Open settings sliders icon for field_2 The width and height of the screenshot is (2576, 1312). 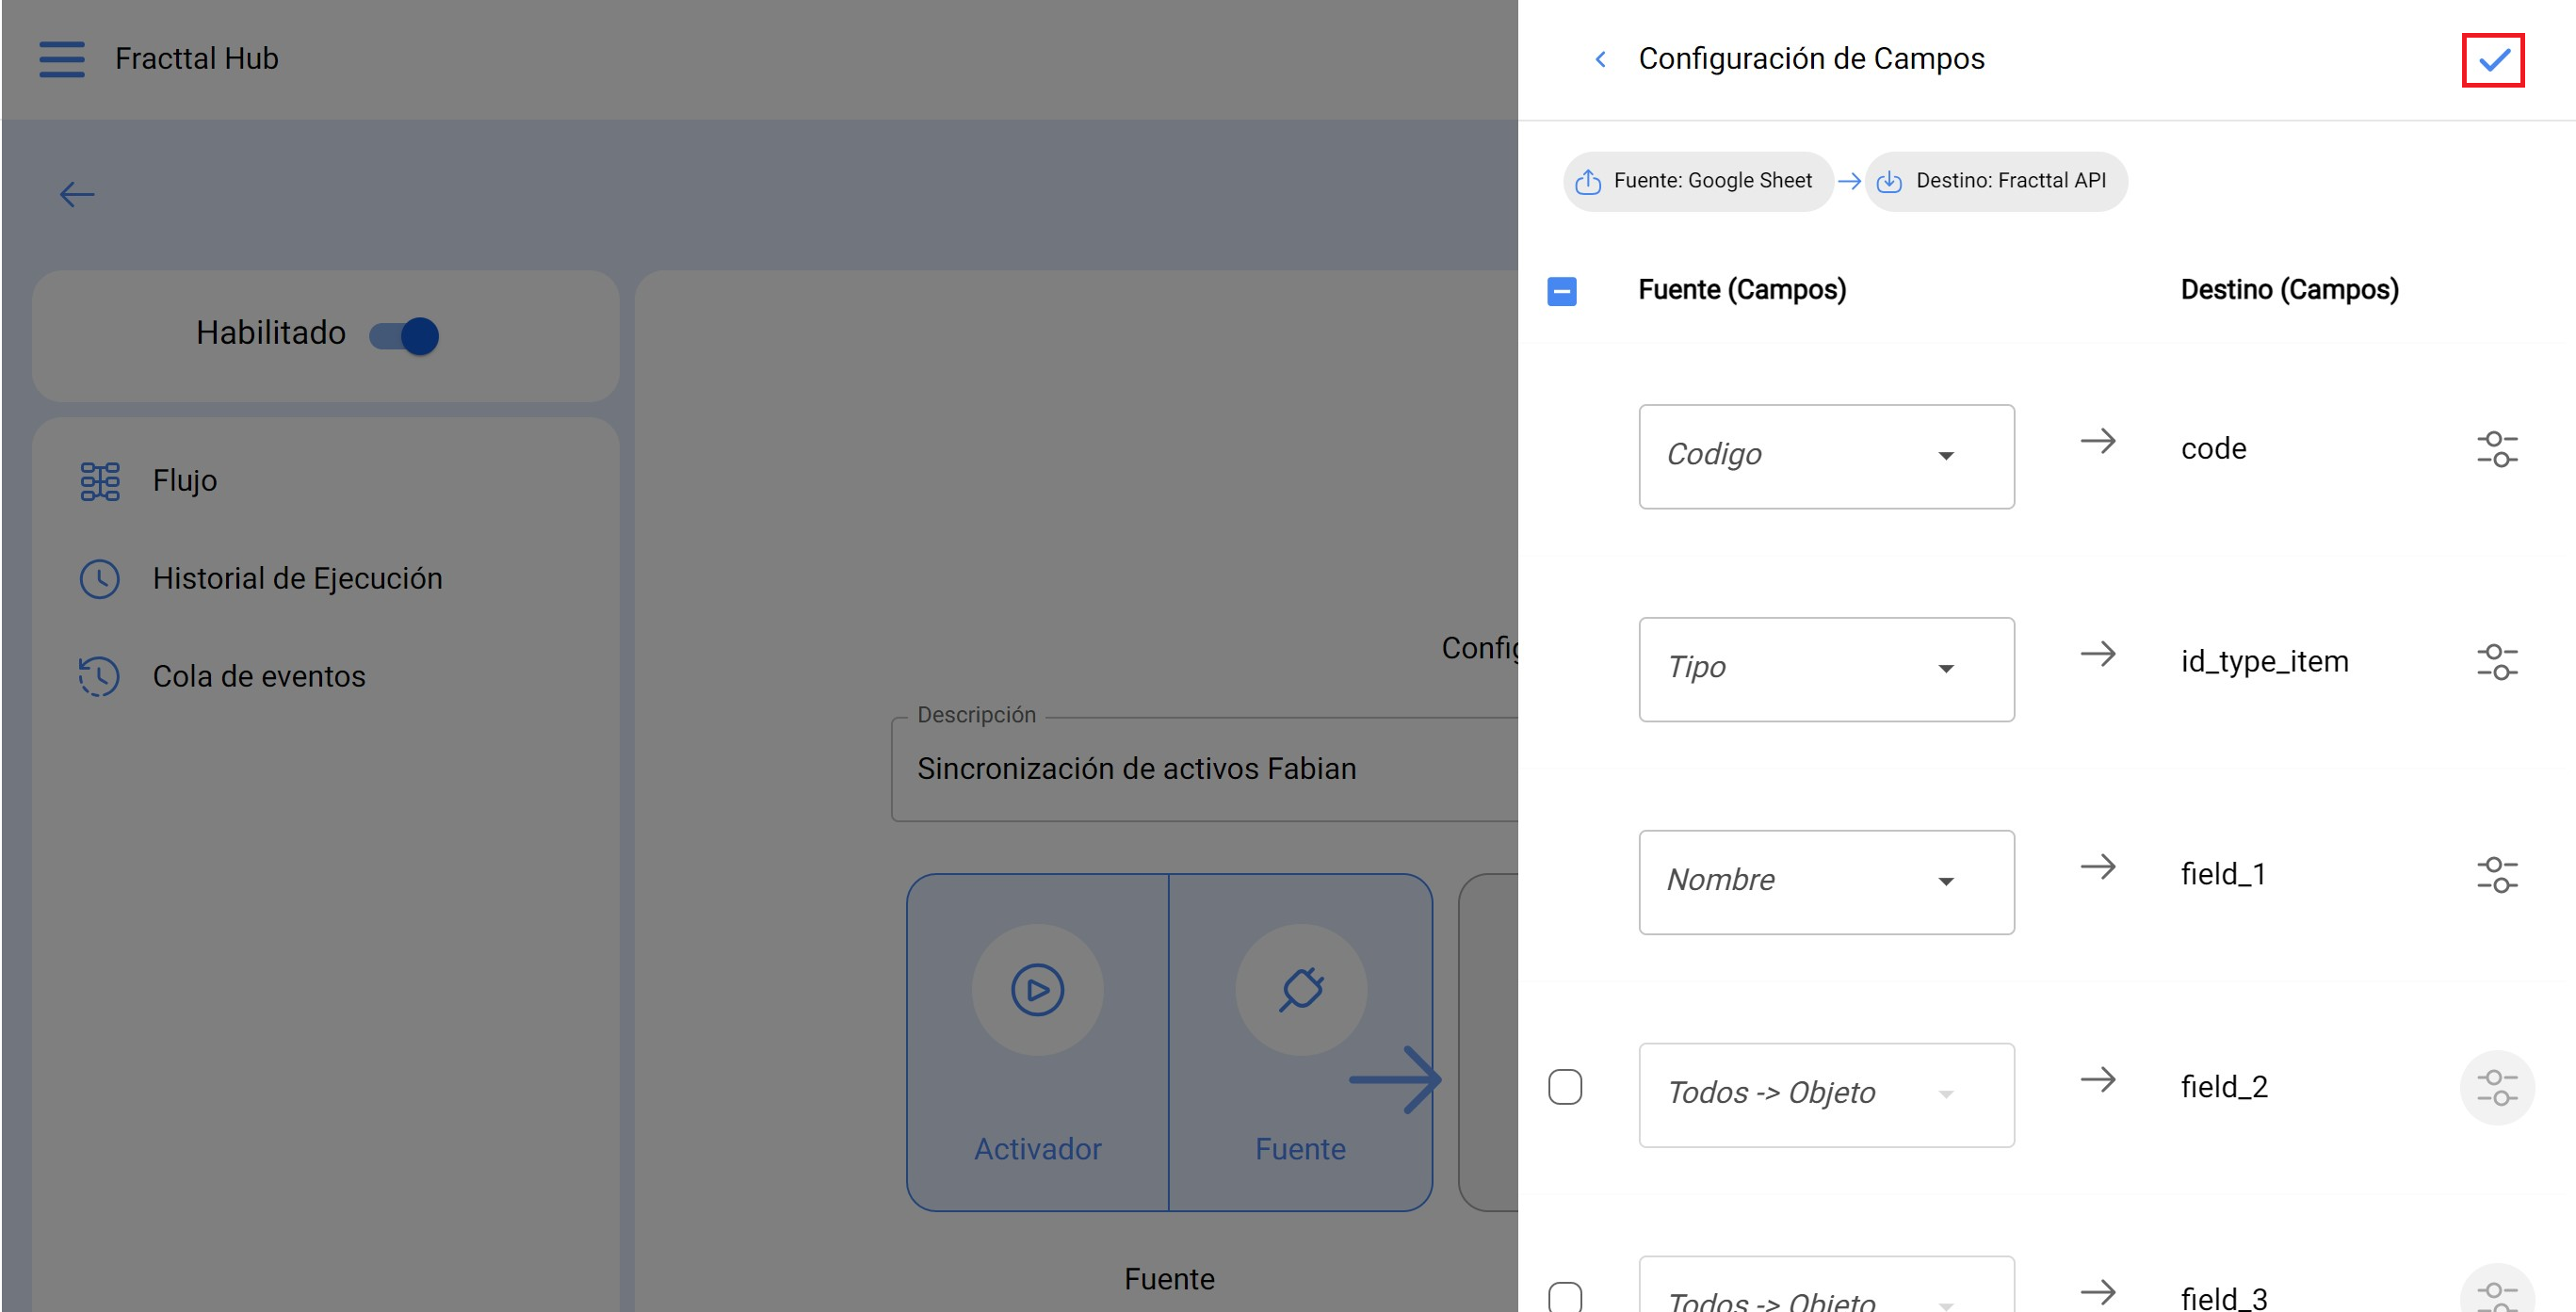point(2497,1088)
